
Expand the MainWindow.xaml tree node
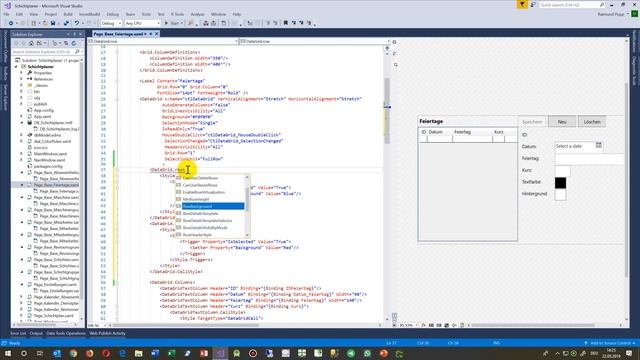[x=22, y=153]
